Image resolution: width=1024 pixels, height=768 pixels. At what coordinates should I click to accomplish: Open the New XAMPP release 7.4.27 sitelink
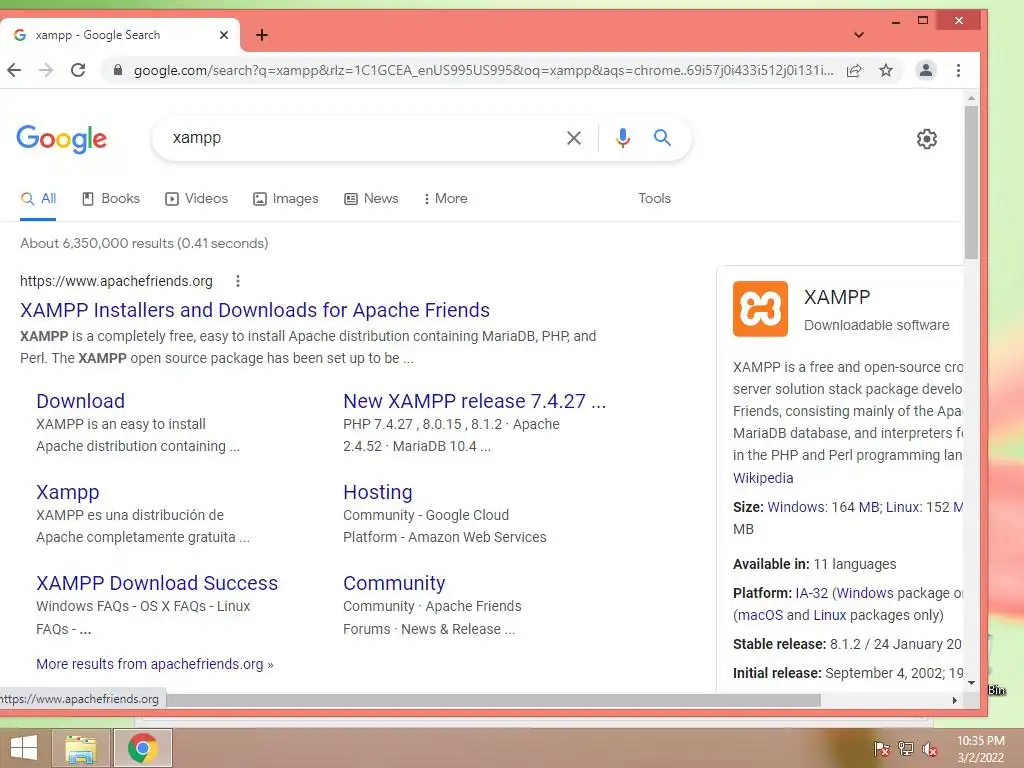[475, 401]
